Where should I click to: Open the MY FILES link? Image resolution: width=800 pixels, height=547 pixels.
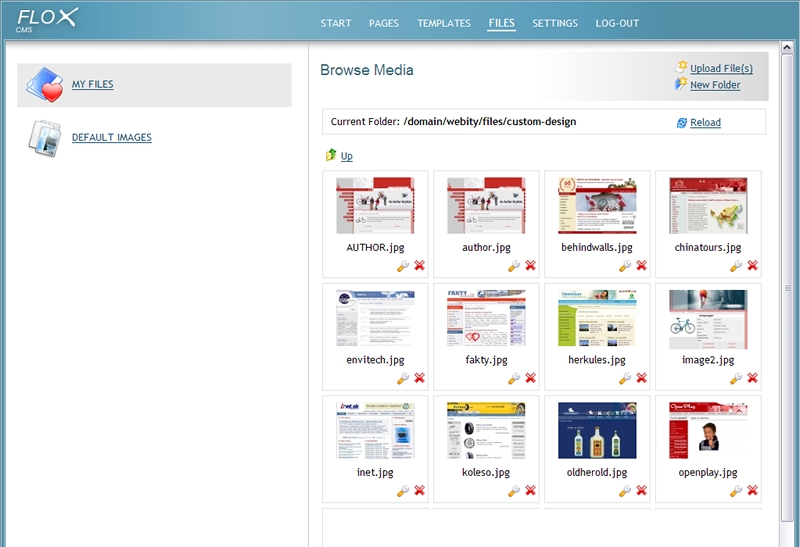coord(92,84)
